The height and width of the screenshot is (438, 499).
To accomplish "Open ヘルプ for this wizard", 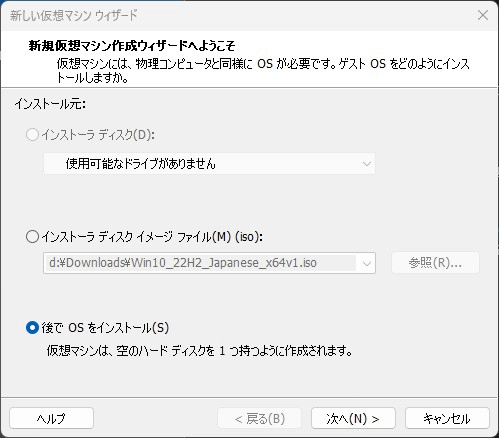I will tap(51, 418).
